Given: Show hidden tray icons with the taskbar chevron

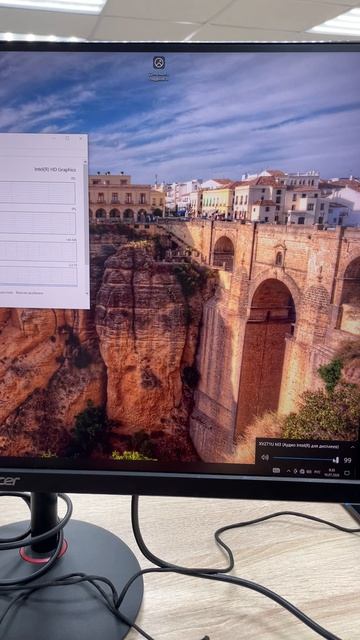Looking at the screenshot, I should point(289,471).
